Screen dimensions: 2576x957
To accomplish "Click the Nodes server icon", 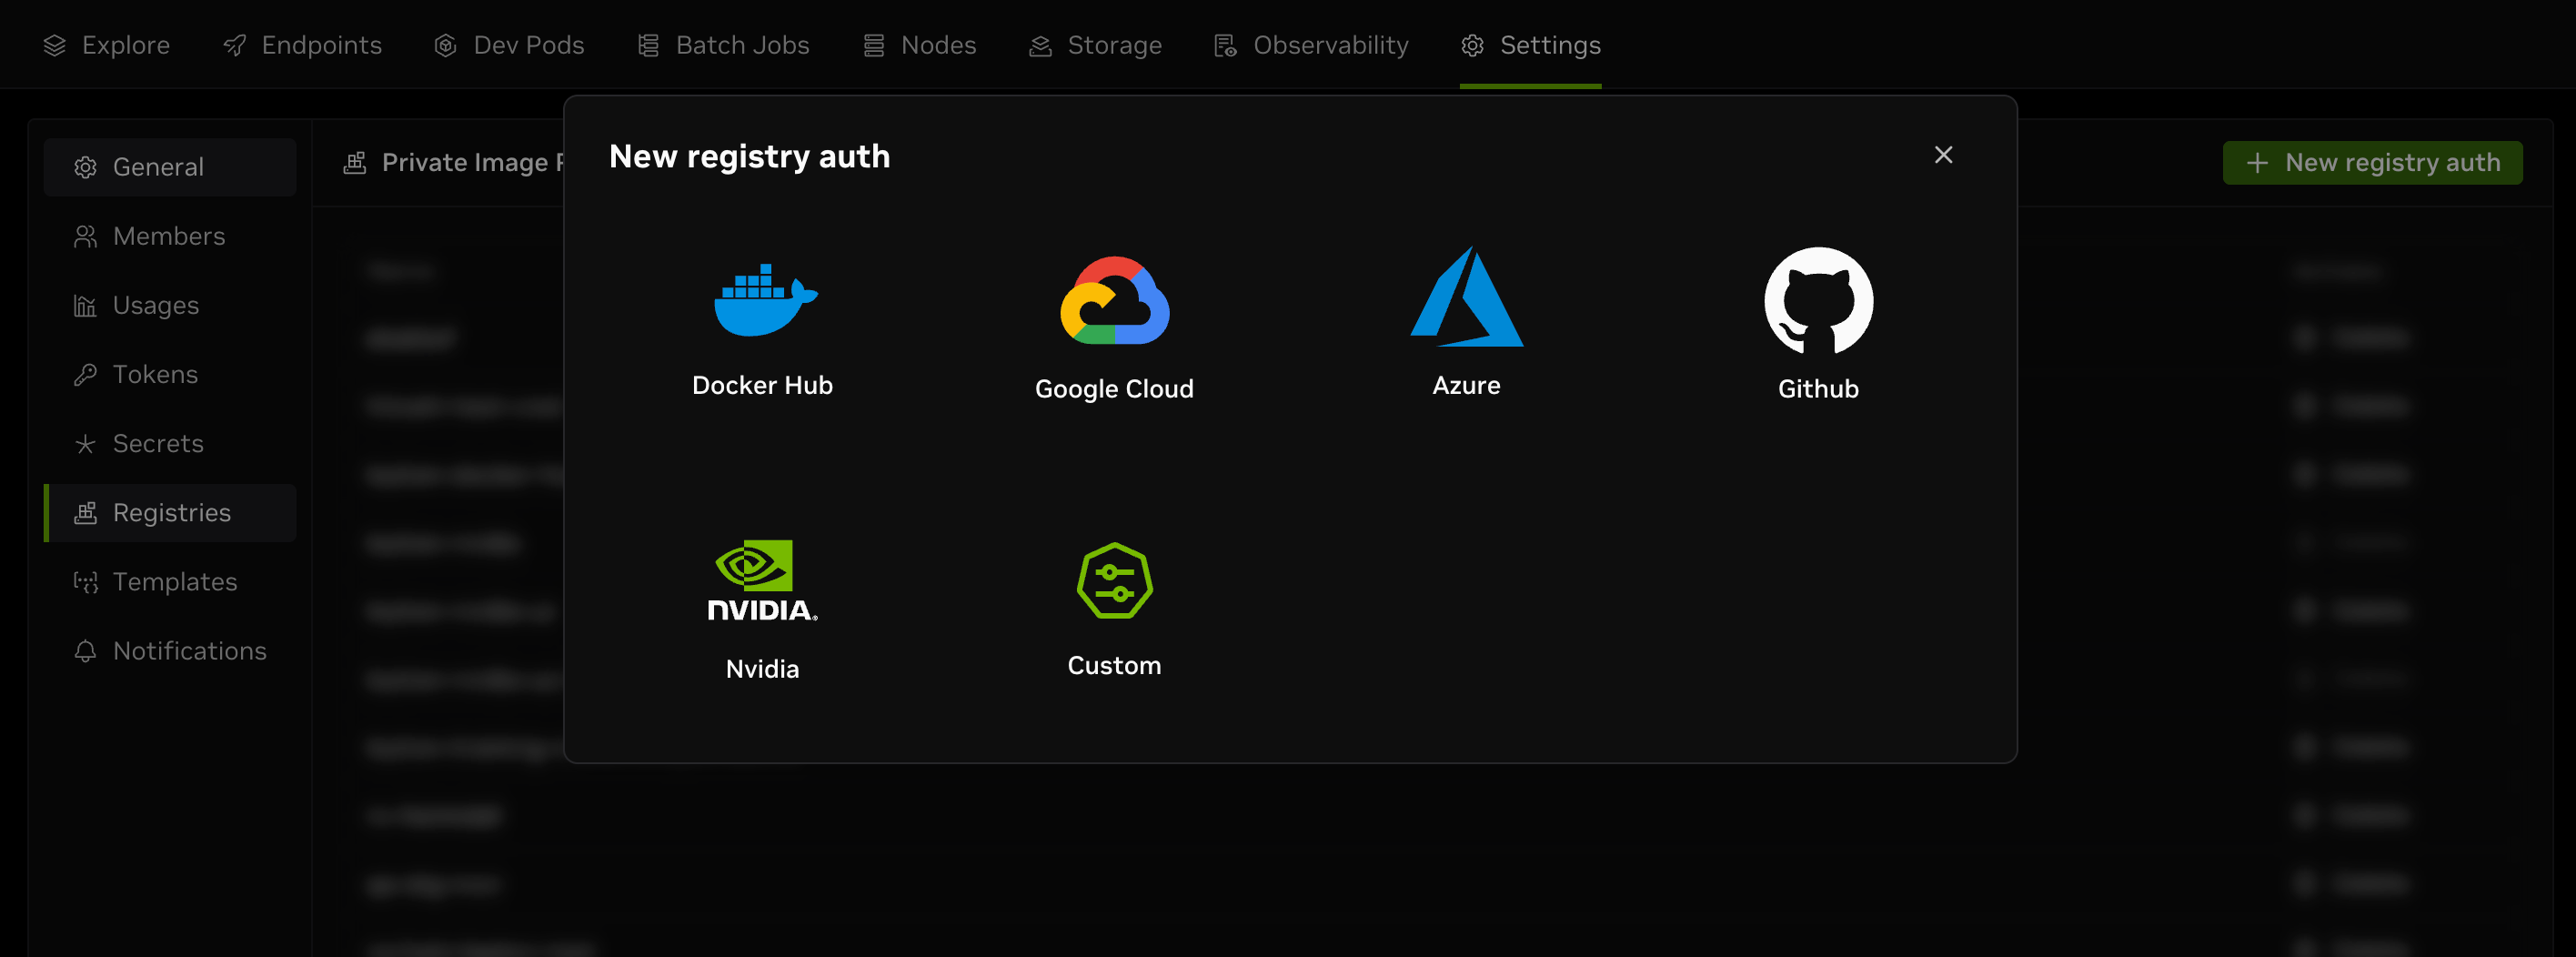I will point(874,46).
